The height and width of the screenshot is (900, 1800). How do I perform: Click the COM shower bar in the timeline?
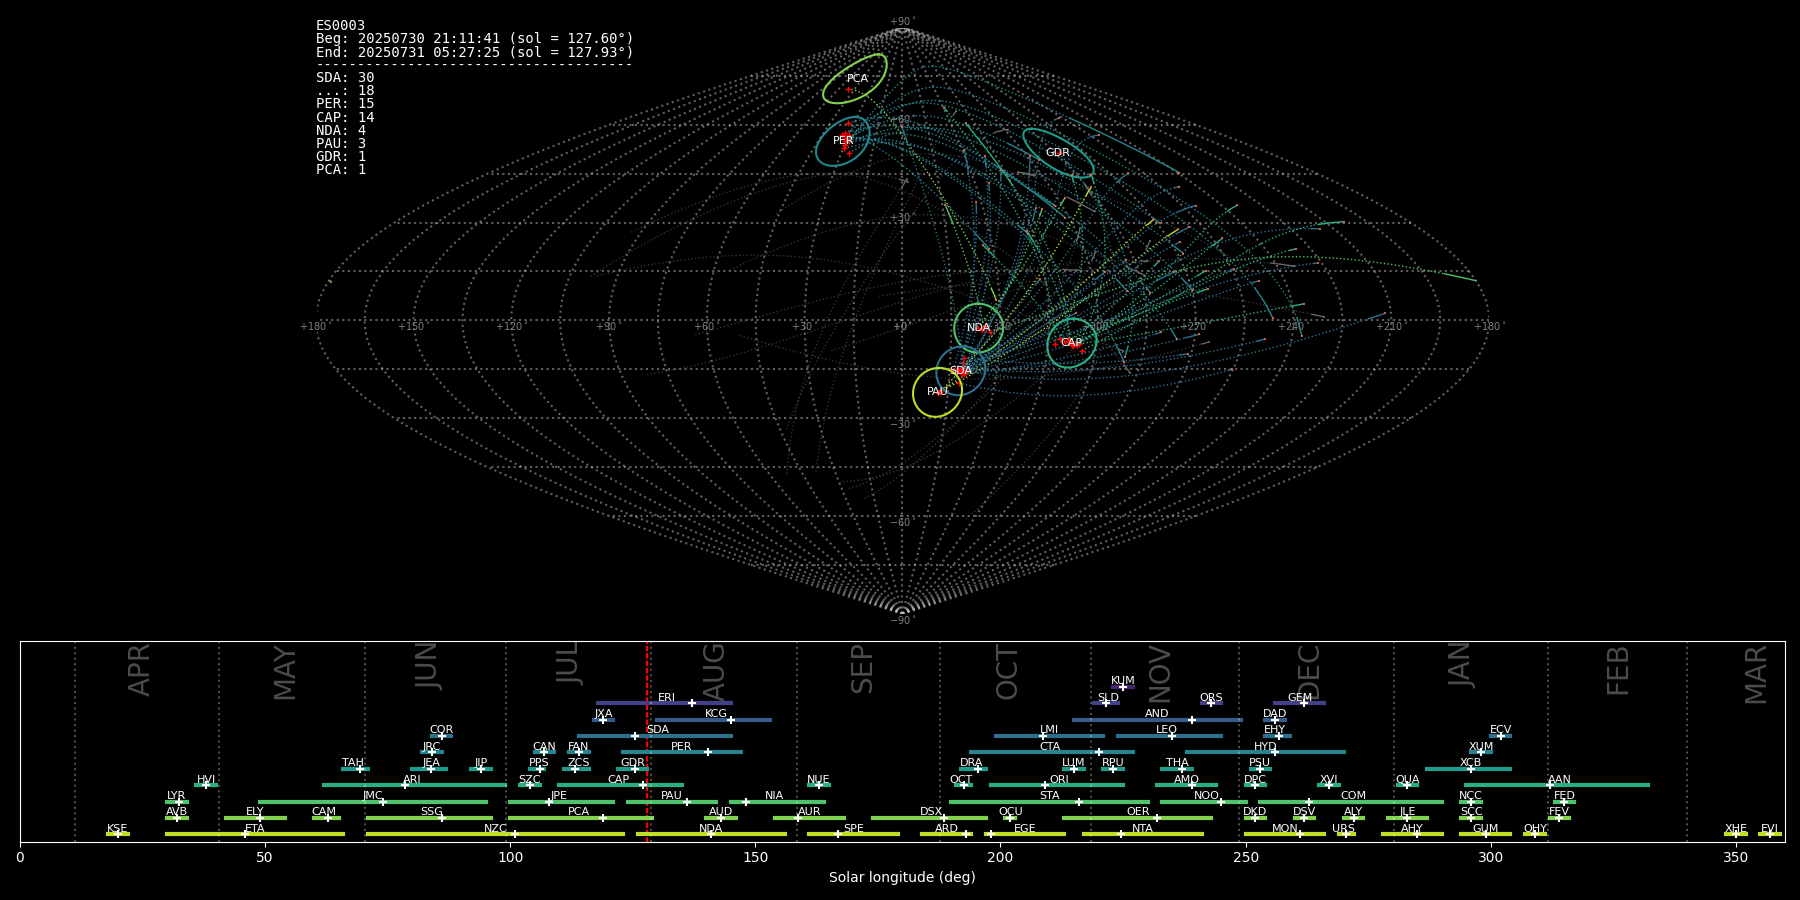pyautogui.click(x=1351, y=801)
